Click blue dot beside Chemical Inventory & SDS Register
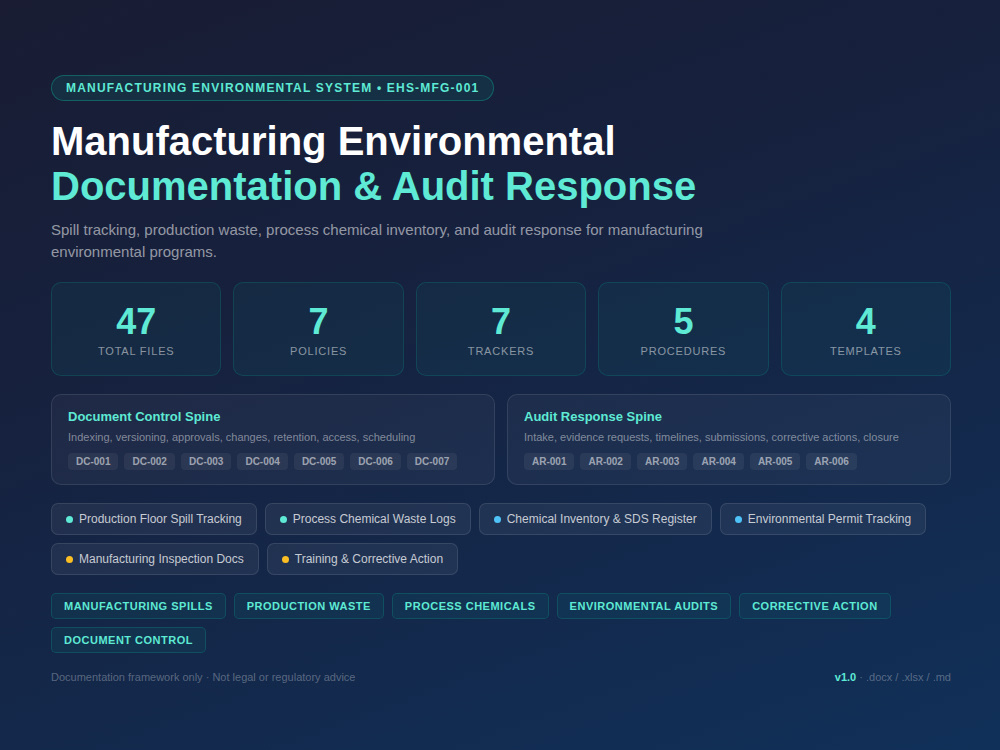Image resolution: width=1000 pixels, height=750 pixels. click(x=497, y=520)
